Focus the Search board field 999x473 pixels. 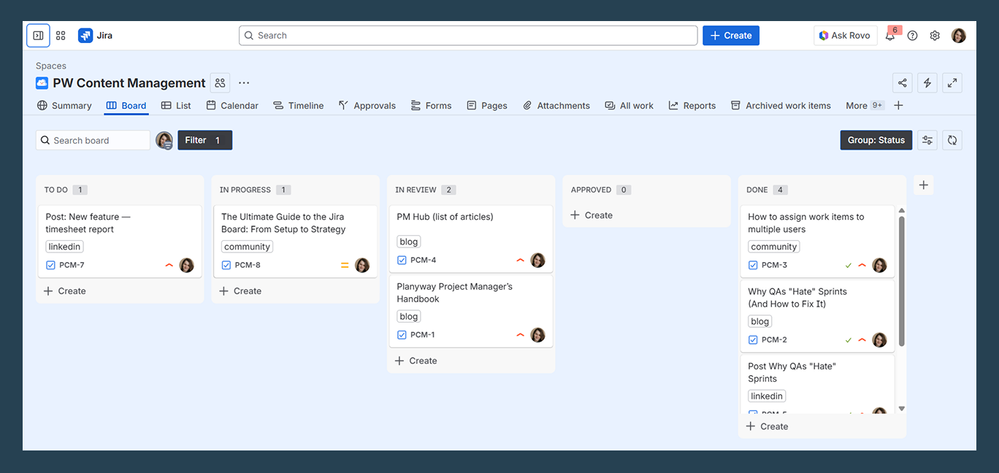(x=93, y=140)
